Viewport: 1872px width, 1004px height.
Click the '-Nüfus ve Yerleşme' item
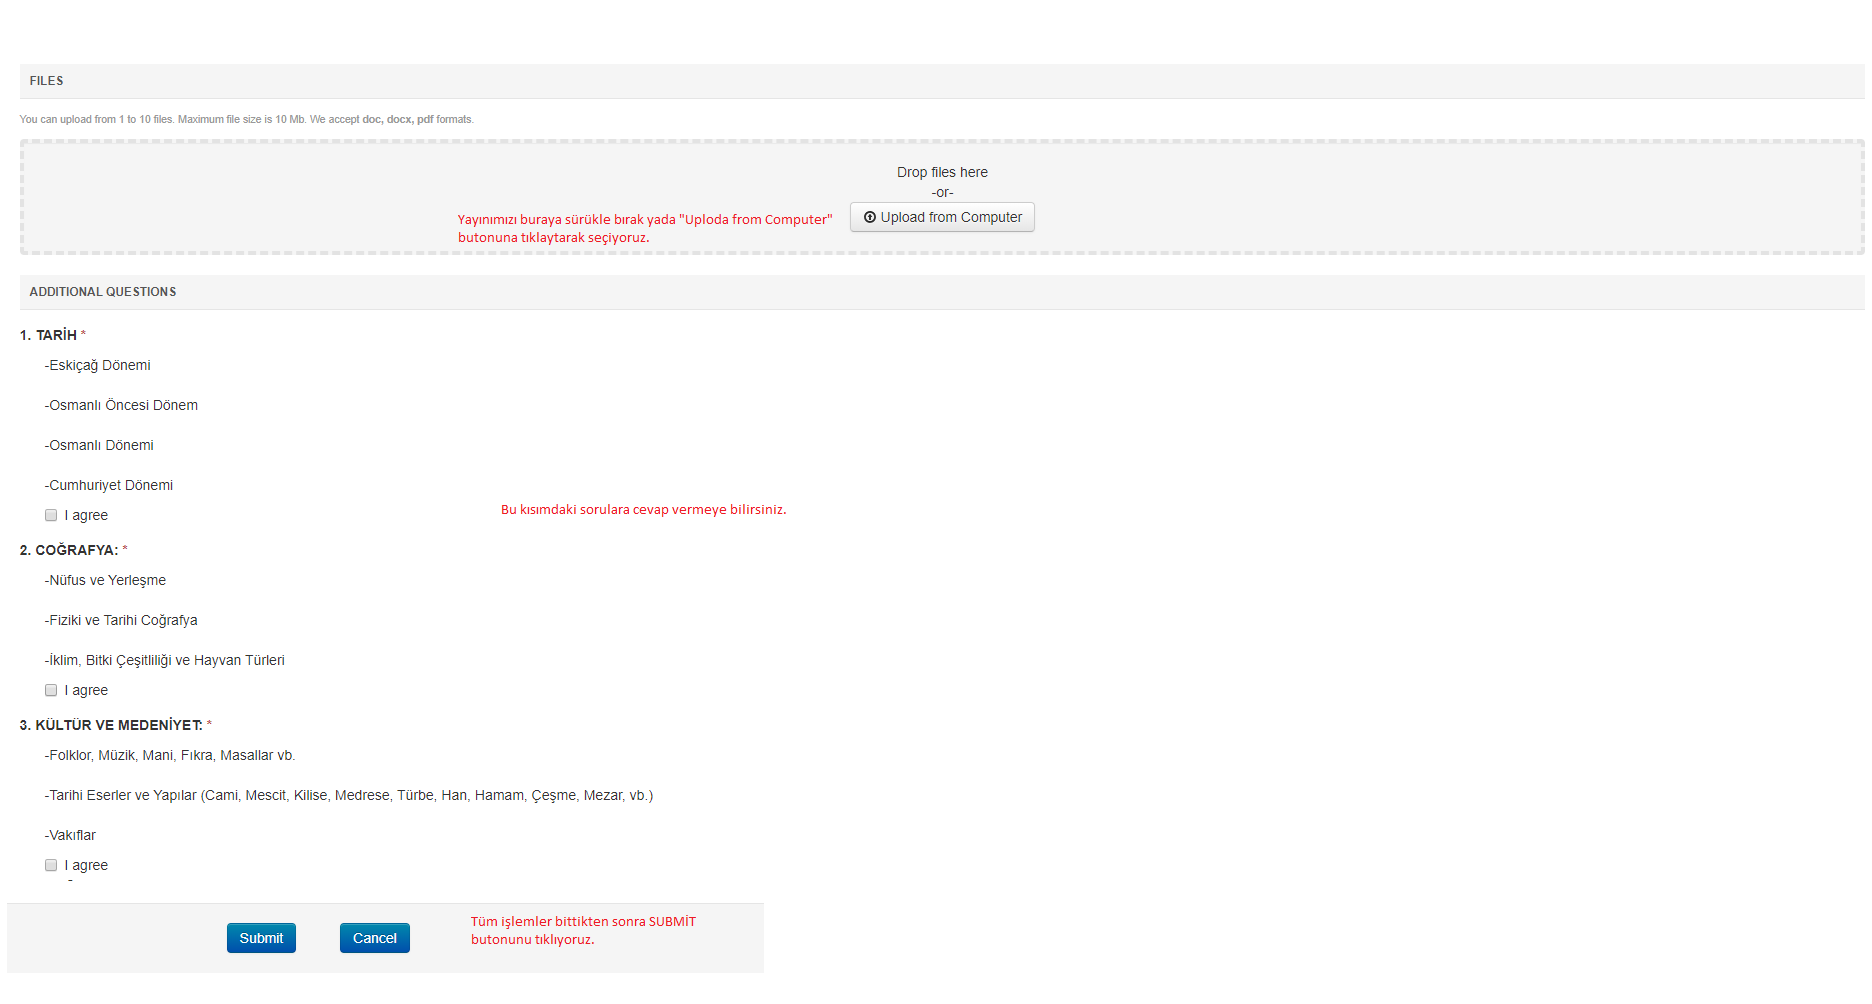click(x=105, y=580)
